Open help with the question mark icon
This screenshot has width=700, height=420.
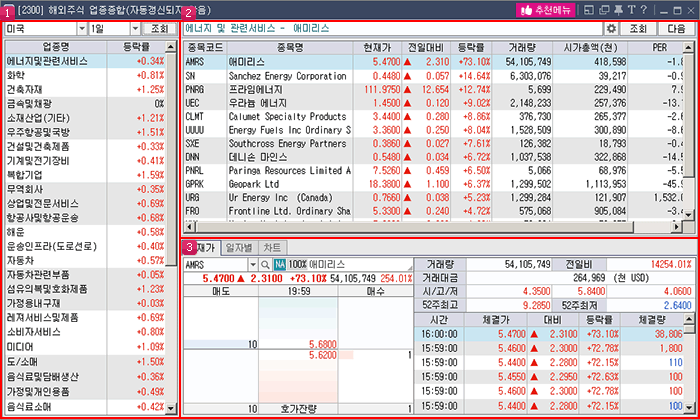[643, 10]
